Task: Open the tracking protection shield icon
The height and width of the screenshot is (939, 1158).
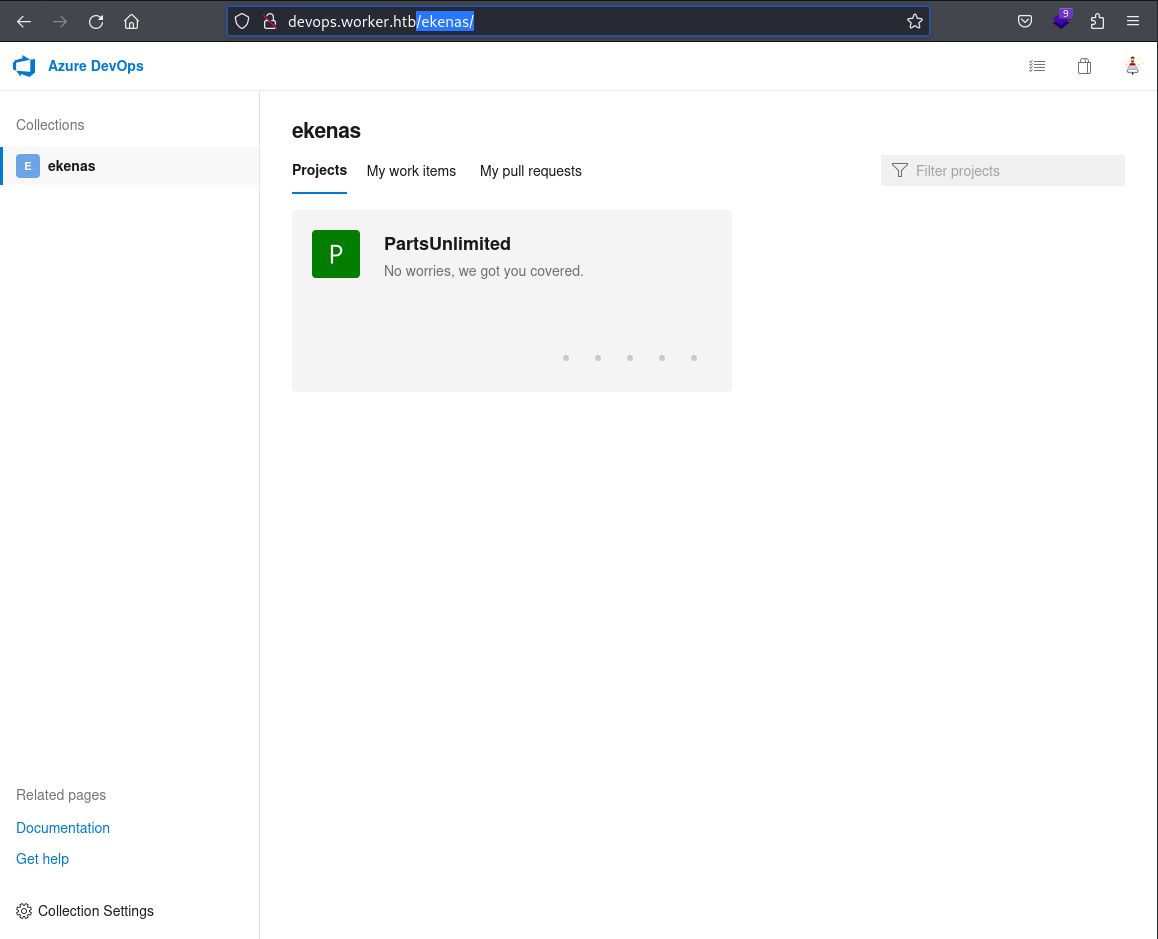Action: [x=242, y=21]
